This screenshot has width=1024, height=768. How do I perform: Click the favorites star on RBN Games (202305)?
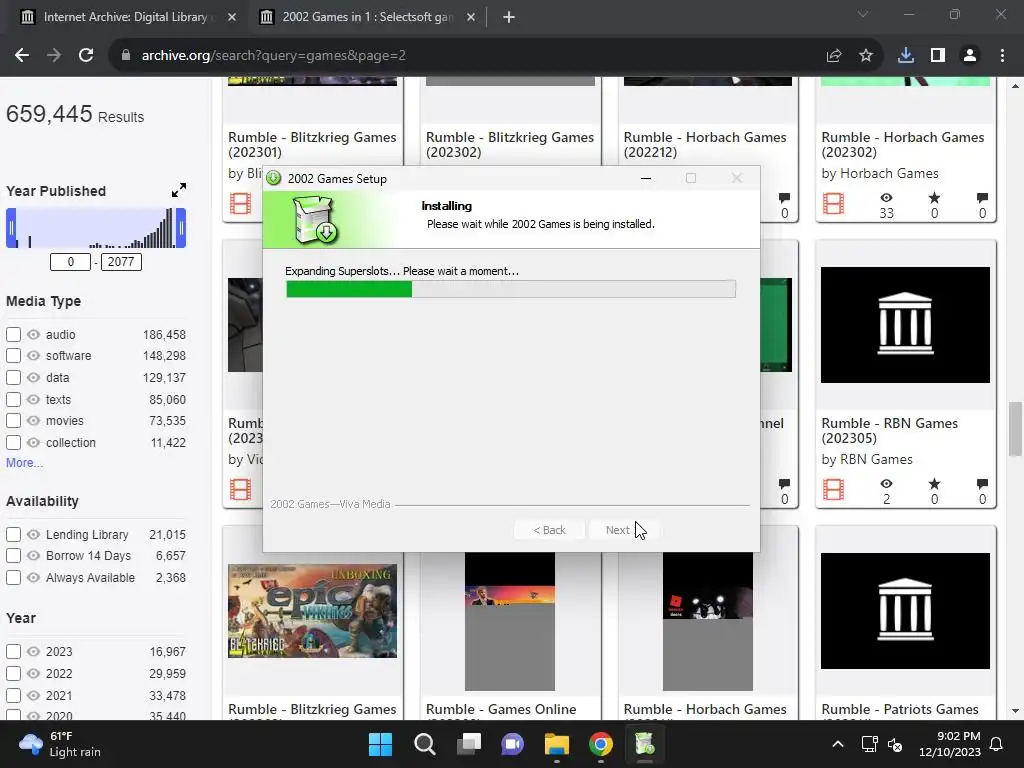(x=935, y=483)
